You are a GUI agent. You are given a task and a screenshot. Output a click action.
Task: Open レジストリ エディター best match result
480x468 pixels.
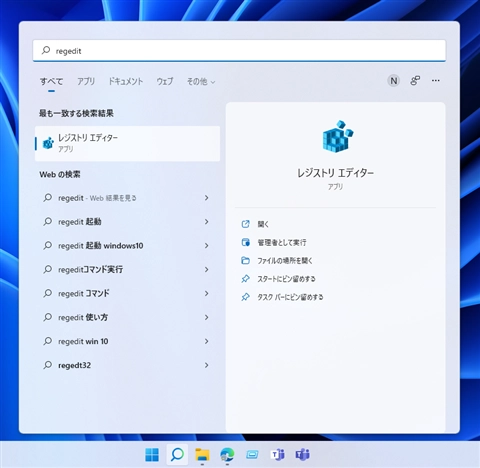coord(127,143)
